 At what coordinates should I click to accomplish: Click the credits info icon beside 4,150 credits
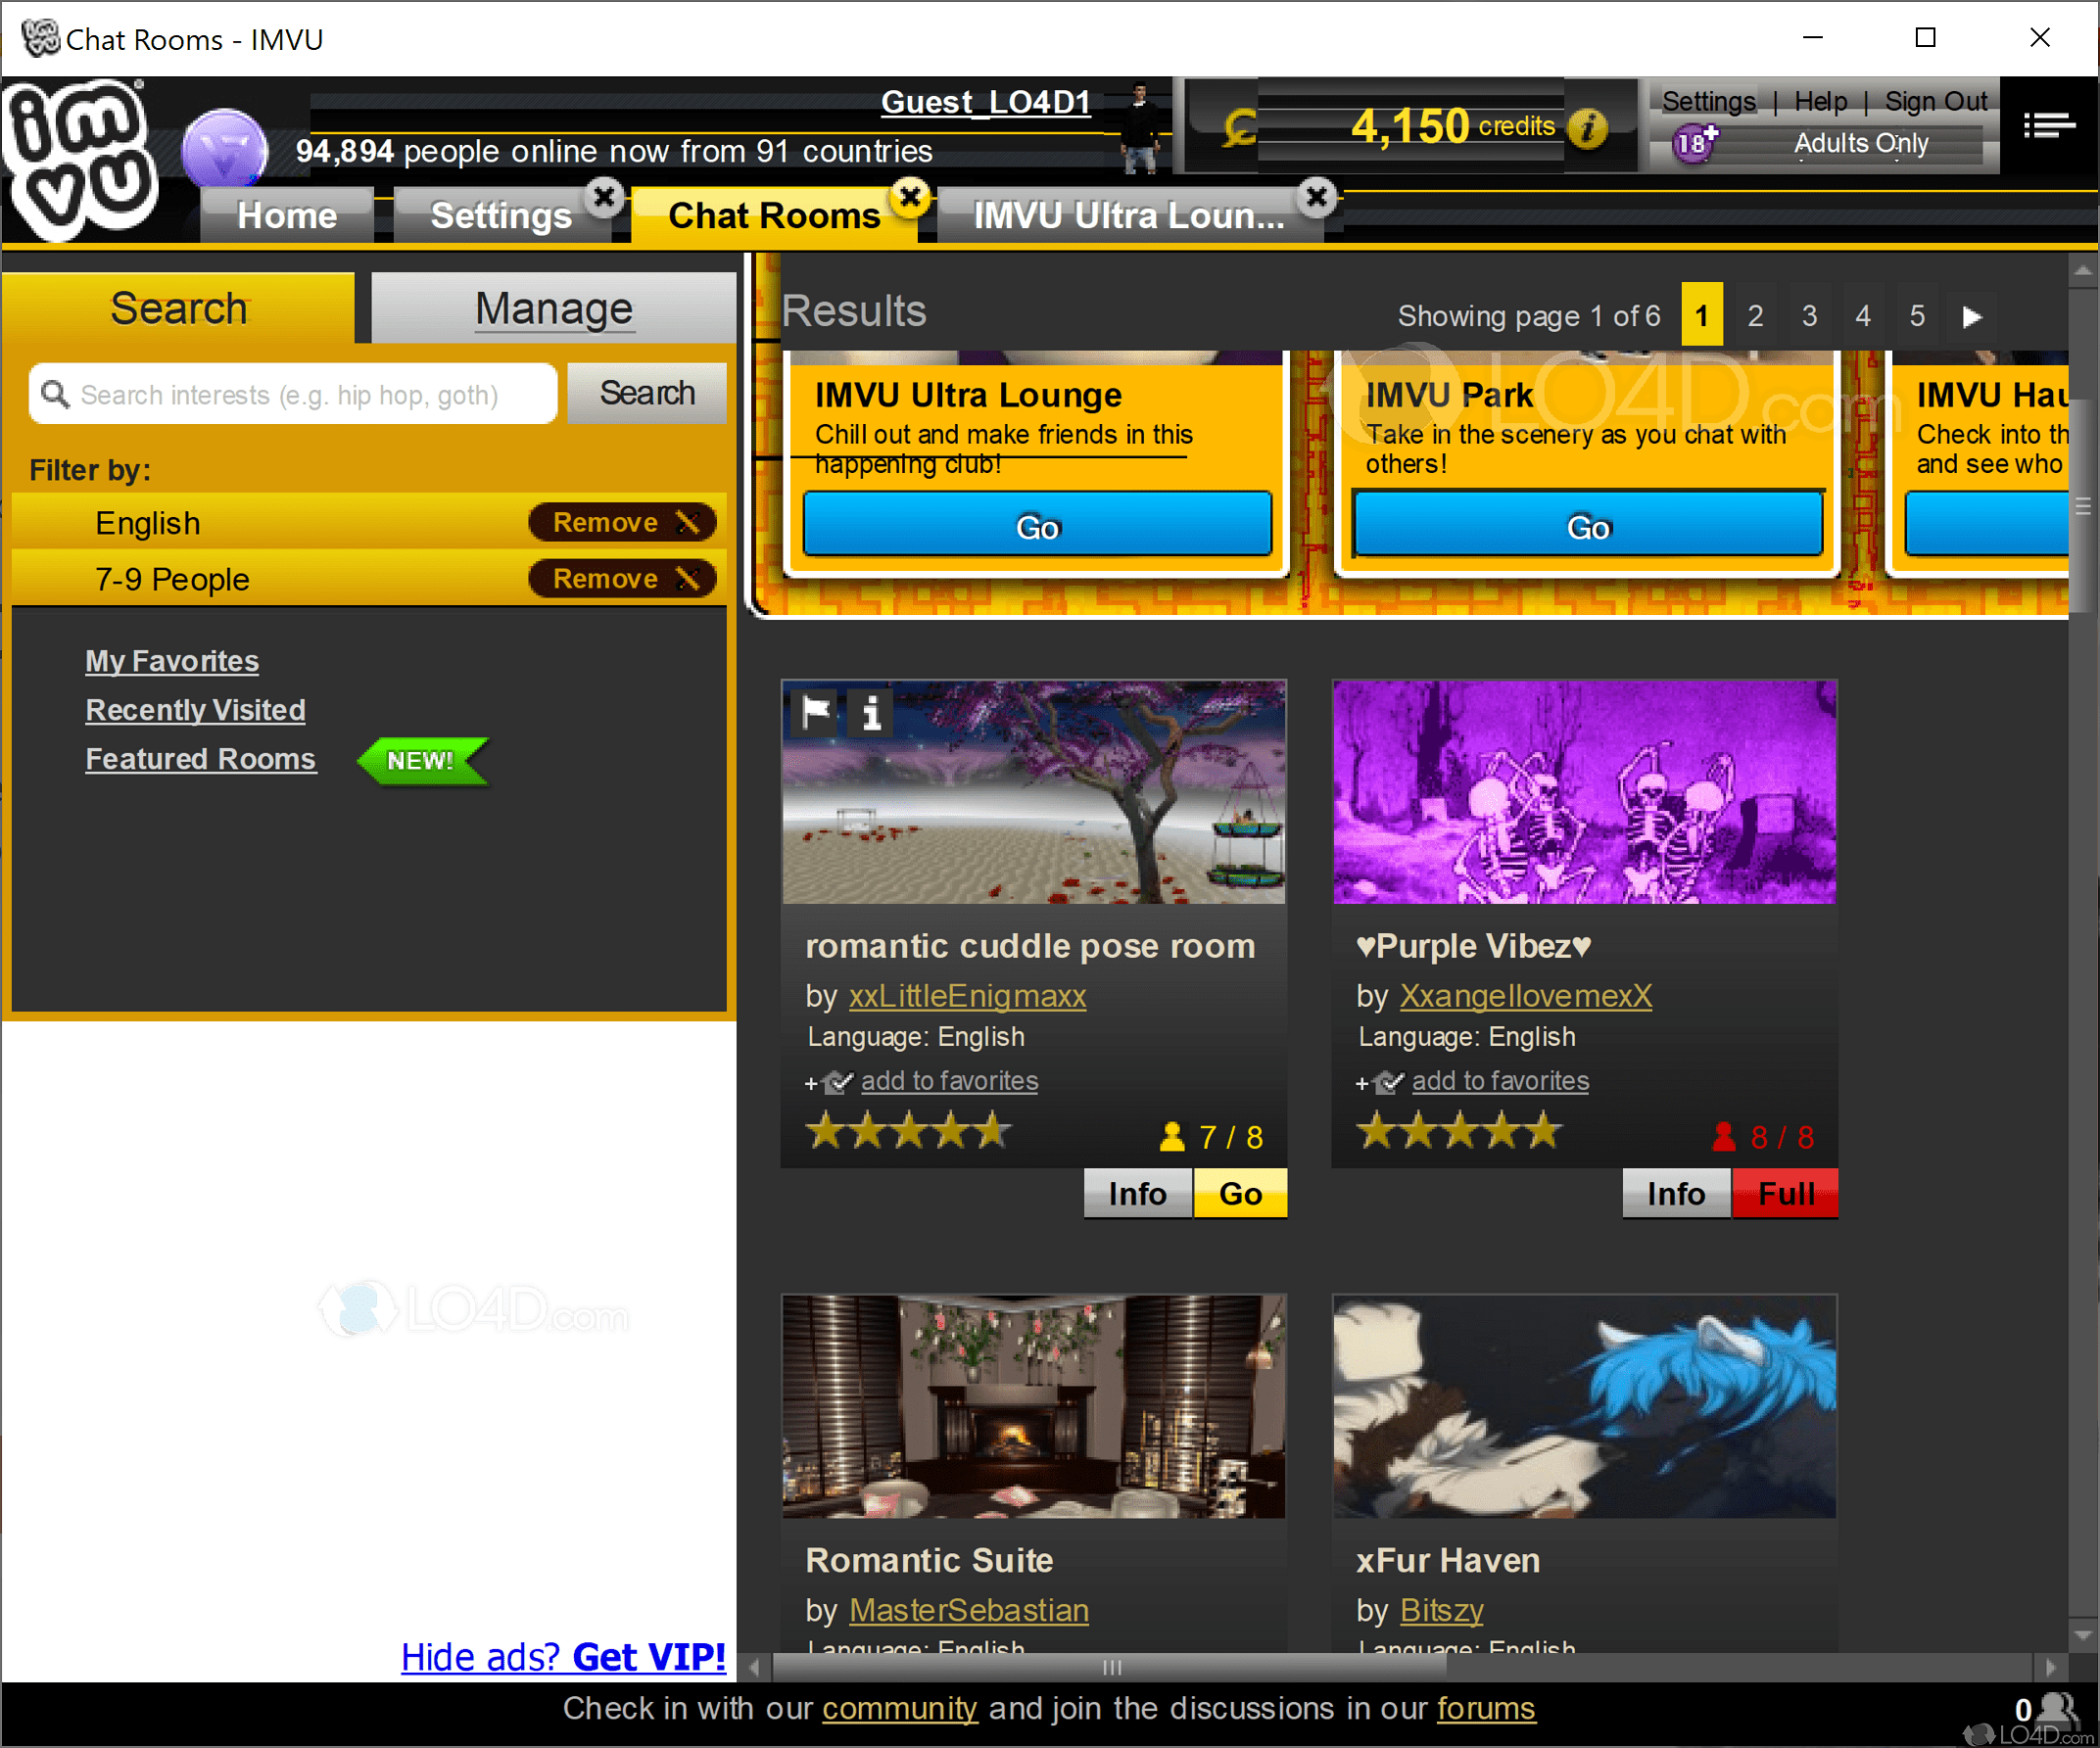tap(1587, 128)
